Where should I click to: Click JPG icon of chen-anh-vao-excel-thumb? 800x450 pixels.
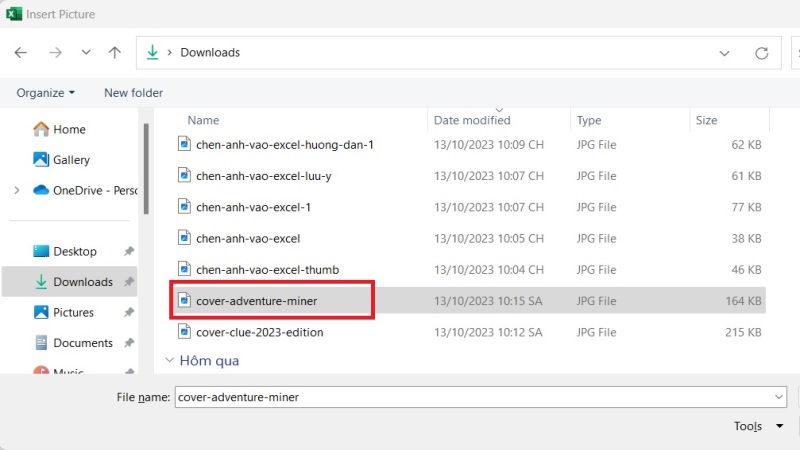[184, 269]
